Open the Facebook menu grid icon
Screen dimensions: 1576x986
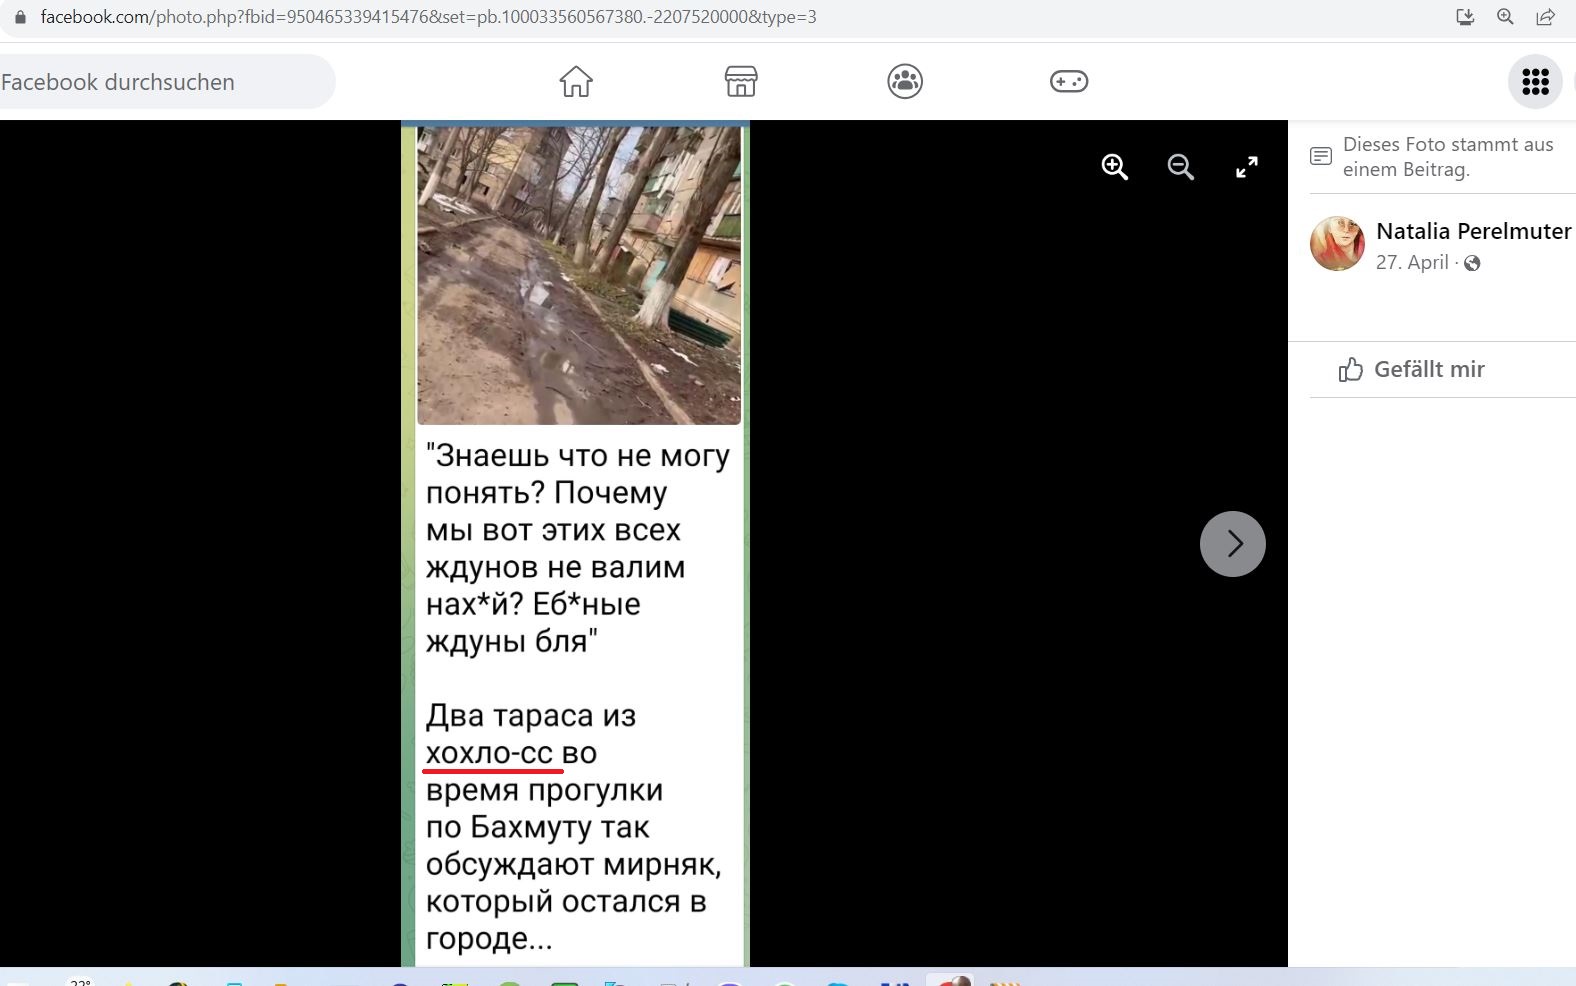click(1535, 81)
